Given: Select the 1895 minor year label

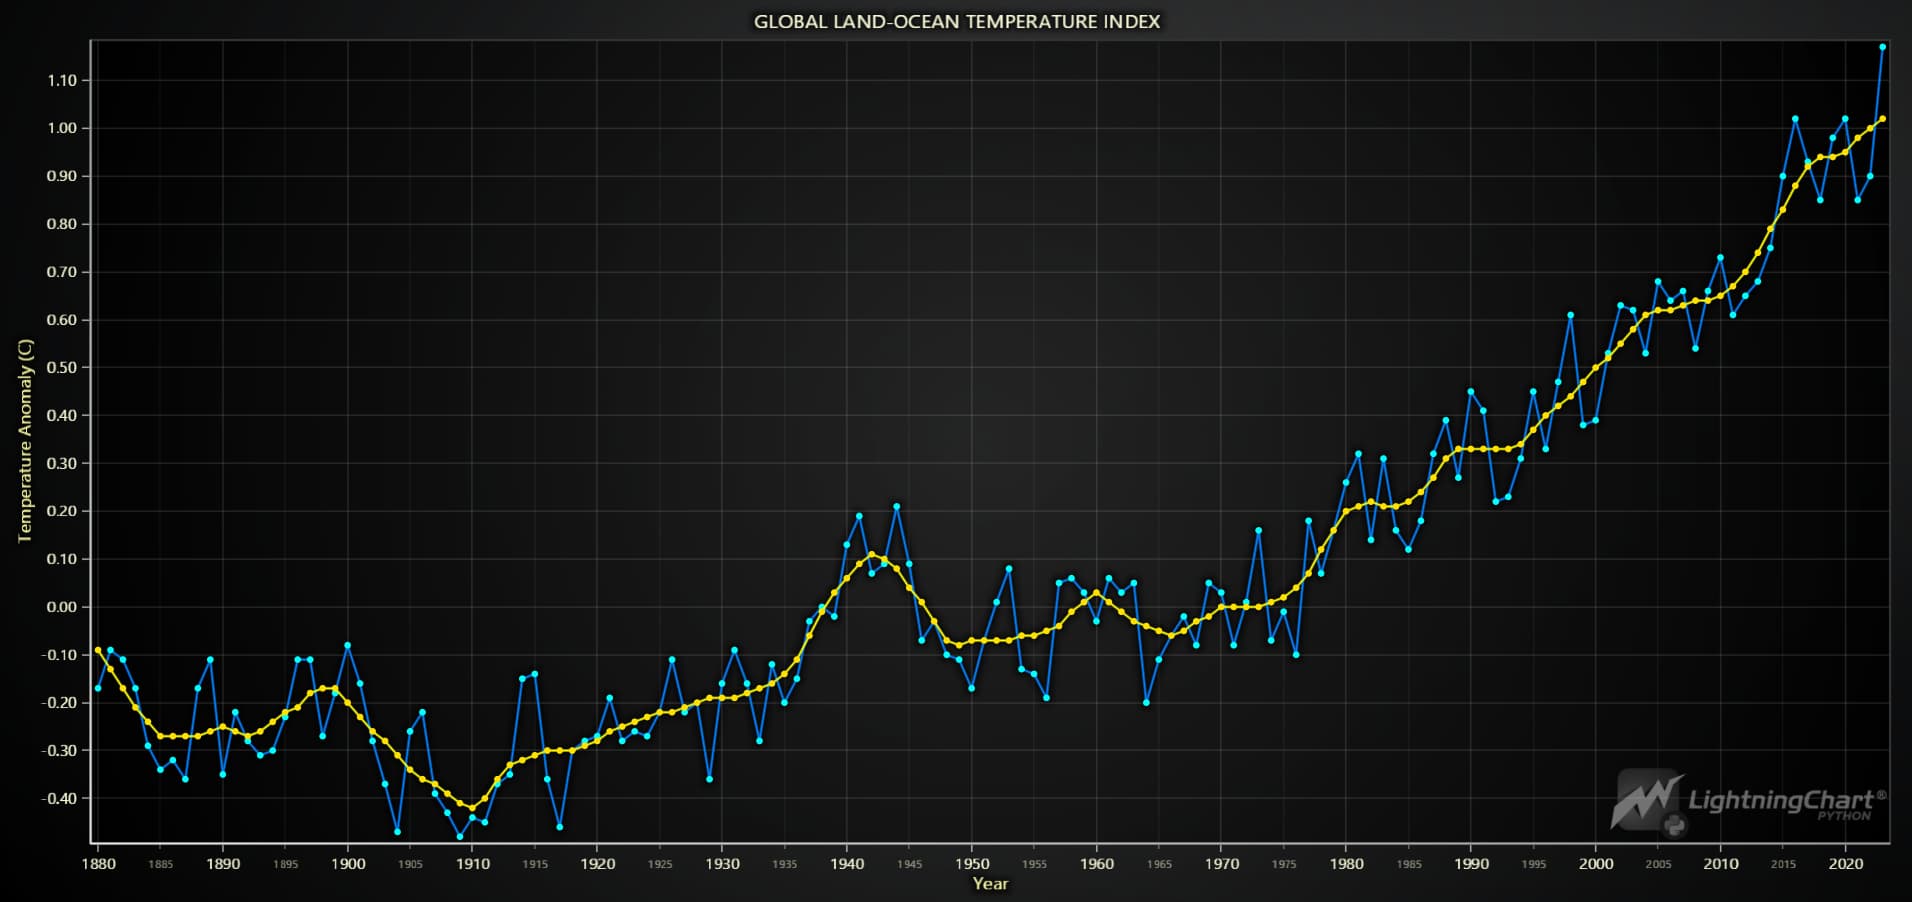Looking at the screenshot, I should click(285, 865).
